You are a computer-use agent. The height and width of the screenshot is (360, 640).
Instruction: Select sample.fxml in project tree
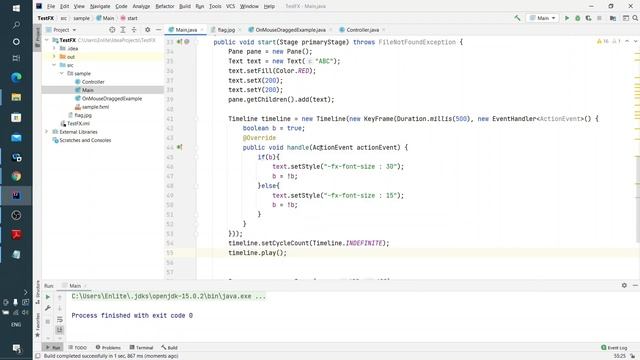(95, 107)
